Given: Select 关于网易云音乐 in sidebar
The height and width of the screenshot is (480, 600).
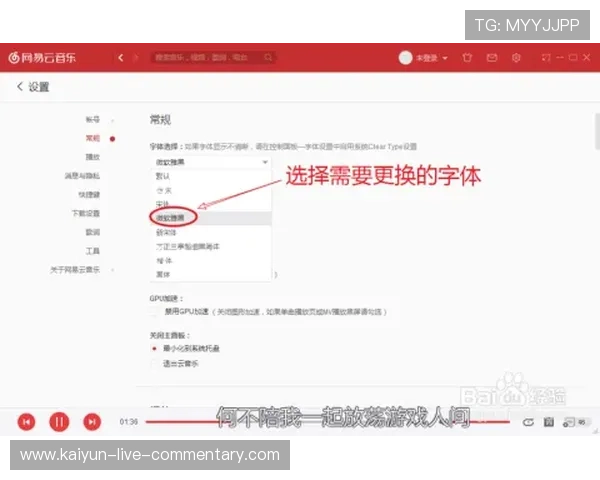Looking at the screenshot, I should (x=75, y=269).
